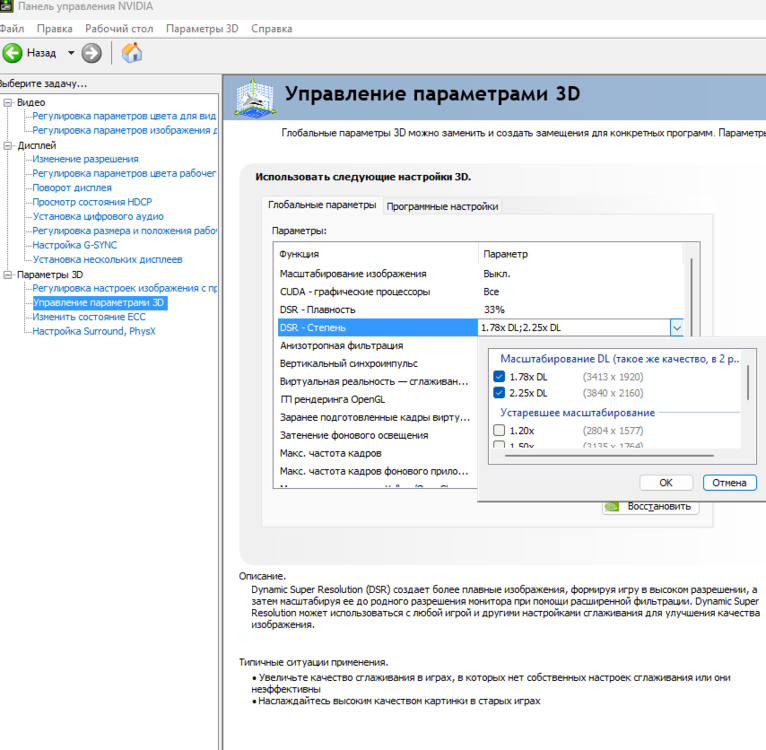Viewport: 766px width, 750px height.
Task: Uncheck the 1.78x DL checkbox
Action: click(x=499, y=377)
